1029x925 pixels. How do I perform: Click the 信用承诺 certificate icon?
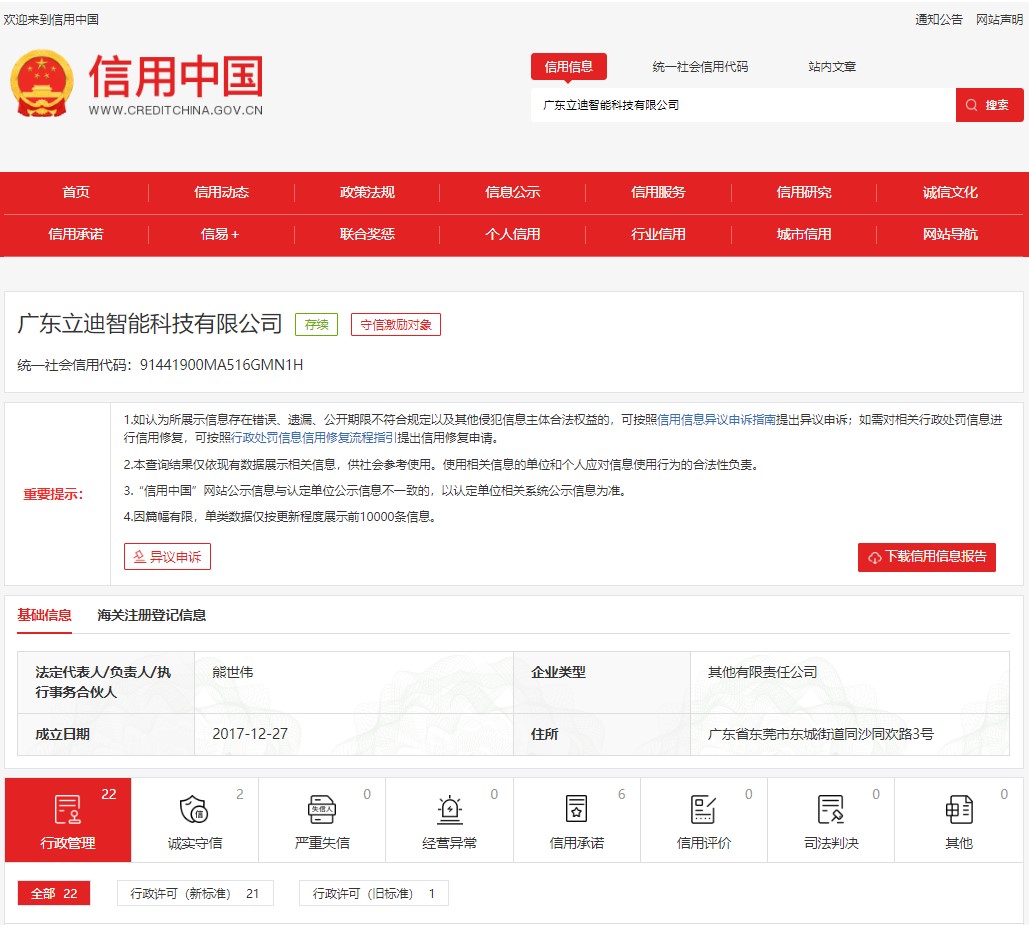pyautogui.click(x=576, y=810)
